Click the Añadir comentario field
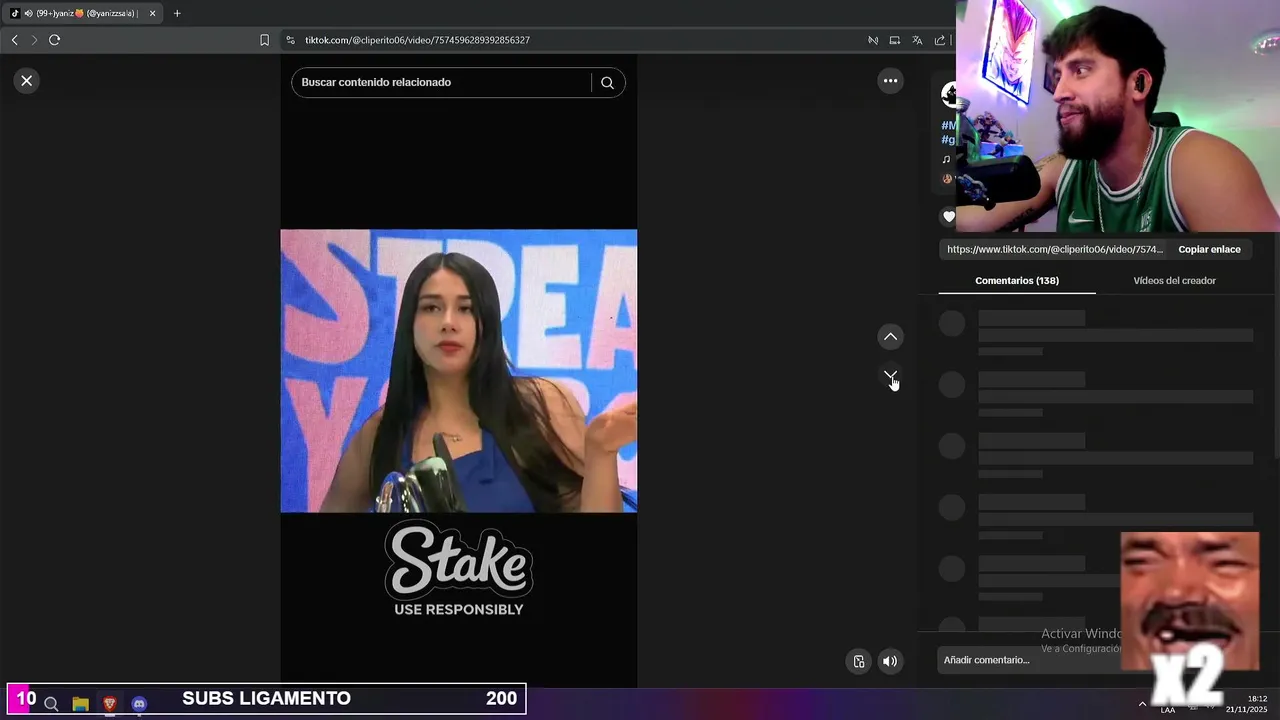The image size is (1280, 720). (1030, 660)
